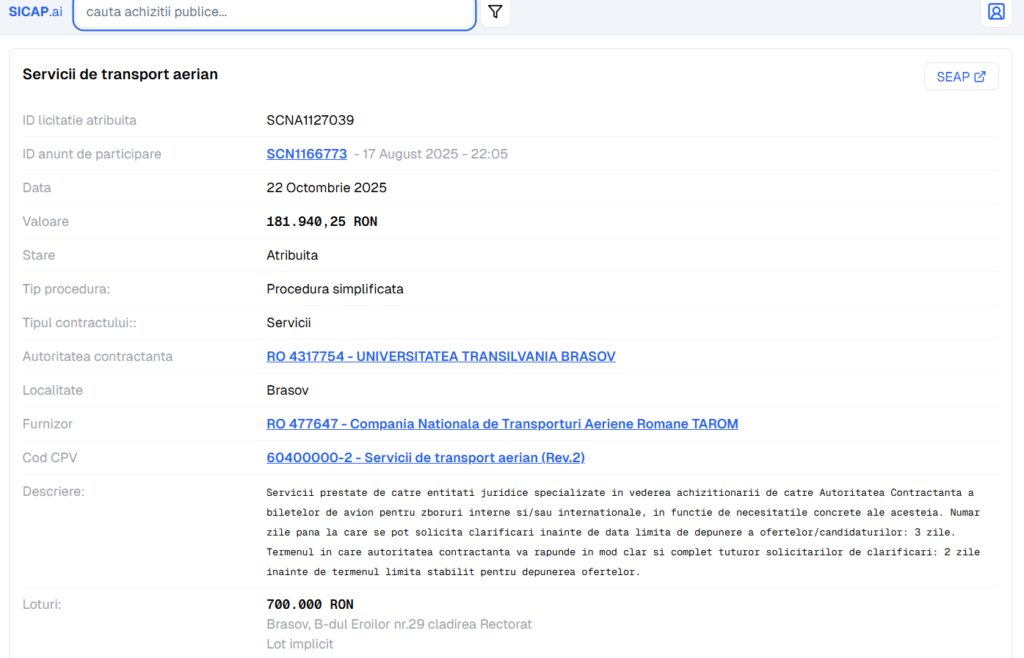The height and width of the screenshot is (658, 1024).
Task: Focus the 'cauta achizitii publice' search field
Action: [x=273, y=12]
